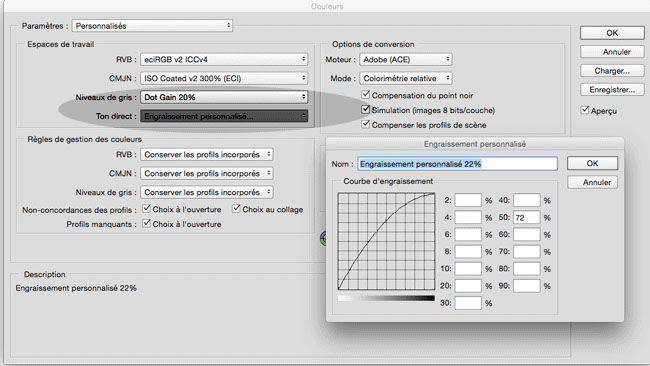Click OK in the Engraissement personnalisé dialog
The width and height of the screenshot is (650, 366).
592,163
